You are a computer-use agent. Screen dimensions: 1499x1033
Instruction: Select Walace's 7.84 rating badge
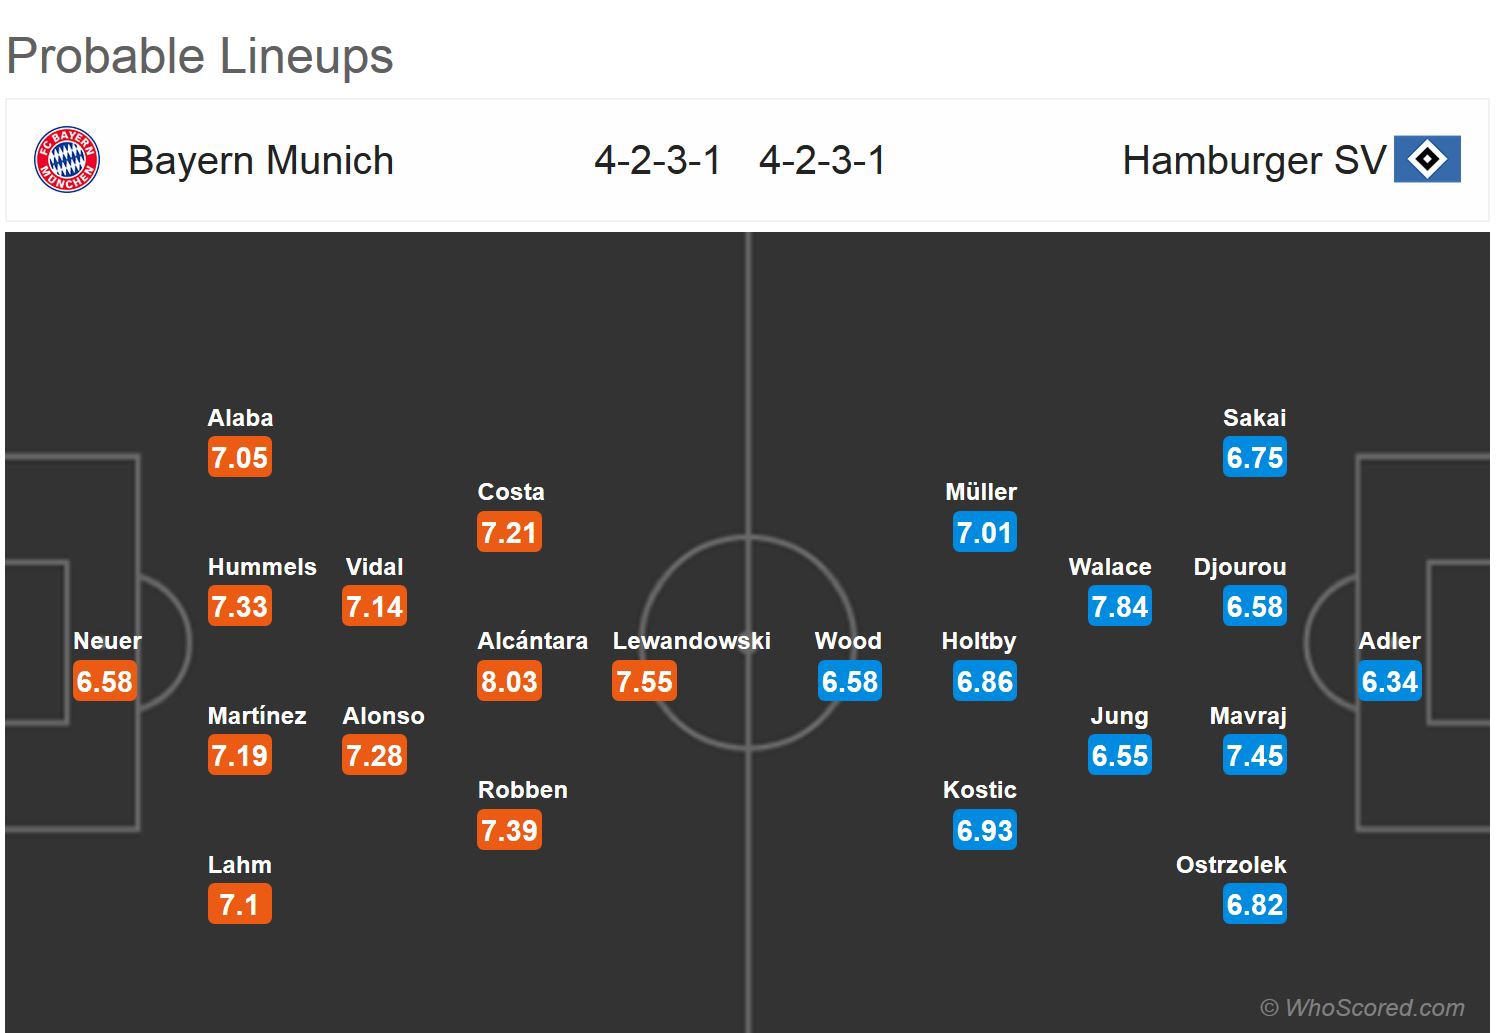1120,607
